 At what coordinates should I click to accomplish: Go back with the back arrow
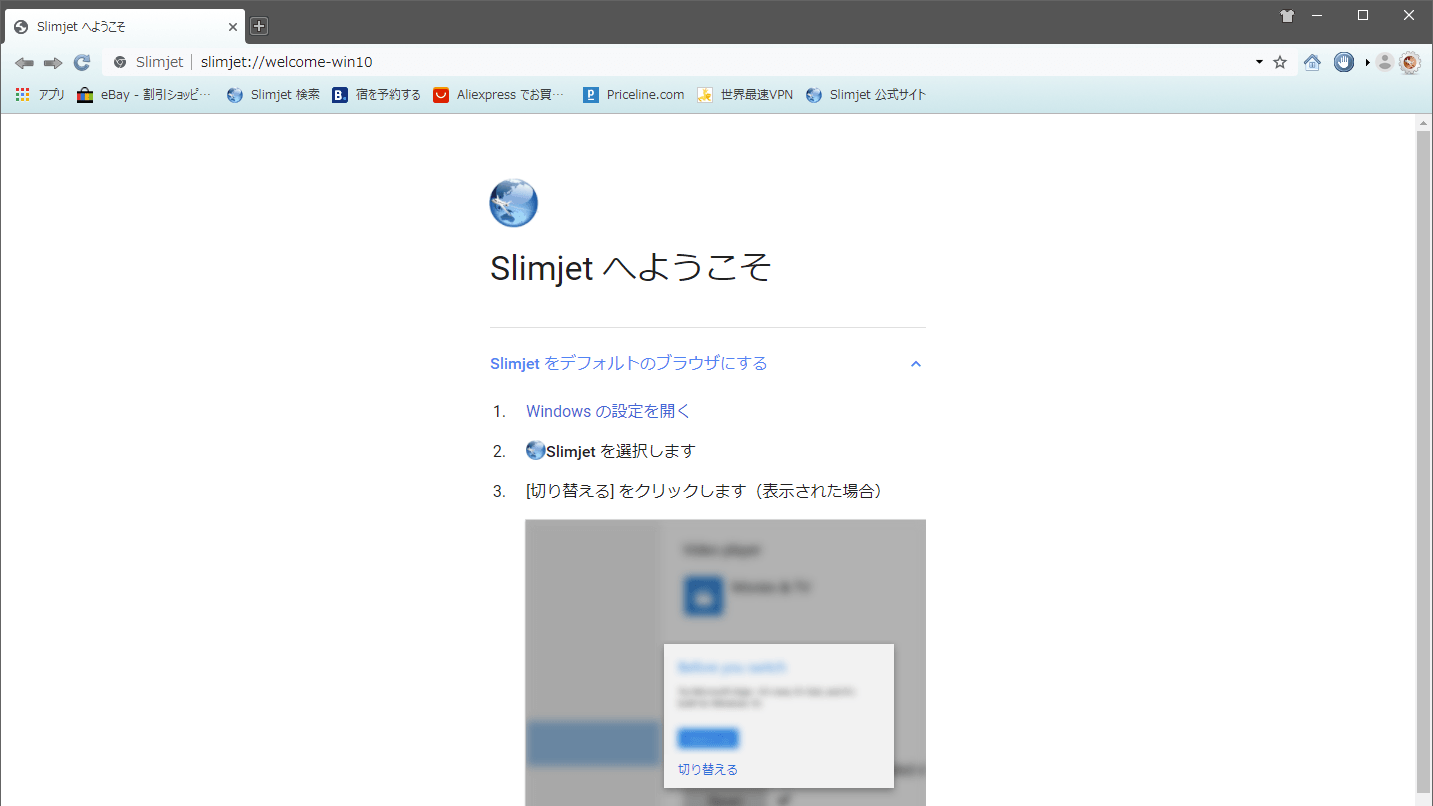pyautogui.click(x=24, y=62)
